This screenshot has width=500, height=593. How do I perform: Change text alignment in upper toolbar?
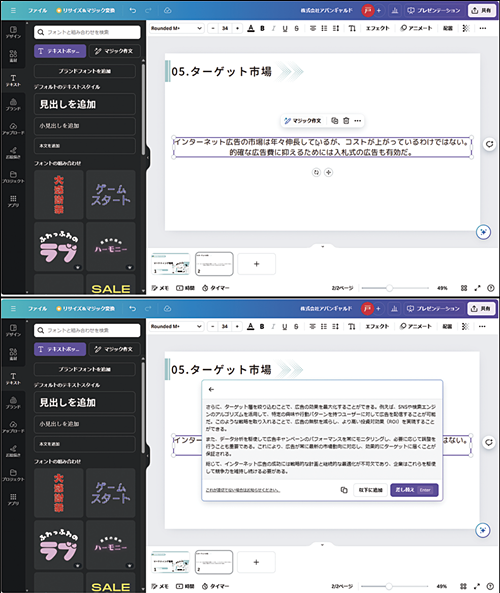pos(313,28)
